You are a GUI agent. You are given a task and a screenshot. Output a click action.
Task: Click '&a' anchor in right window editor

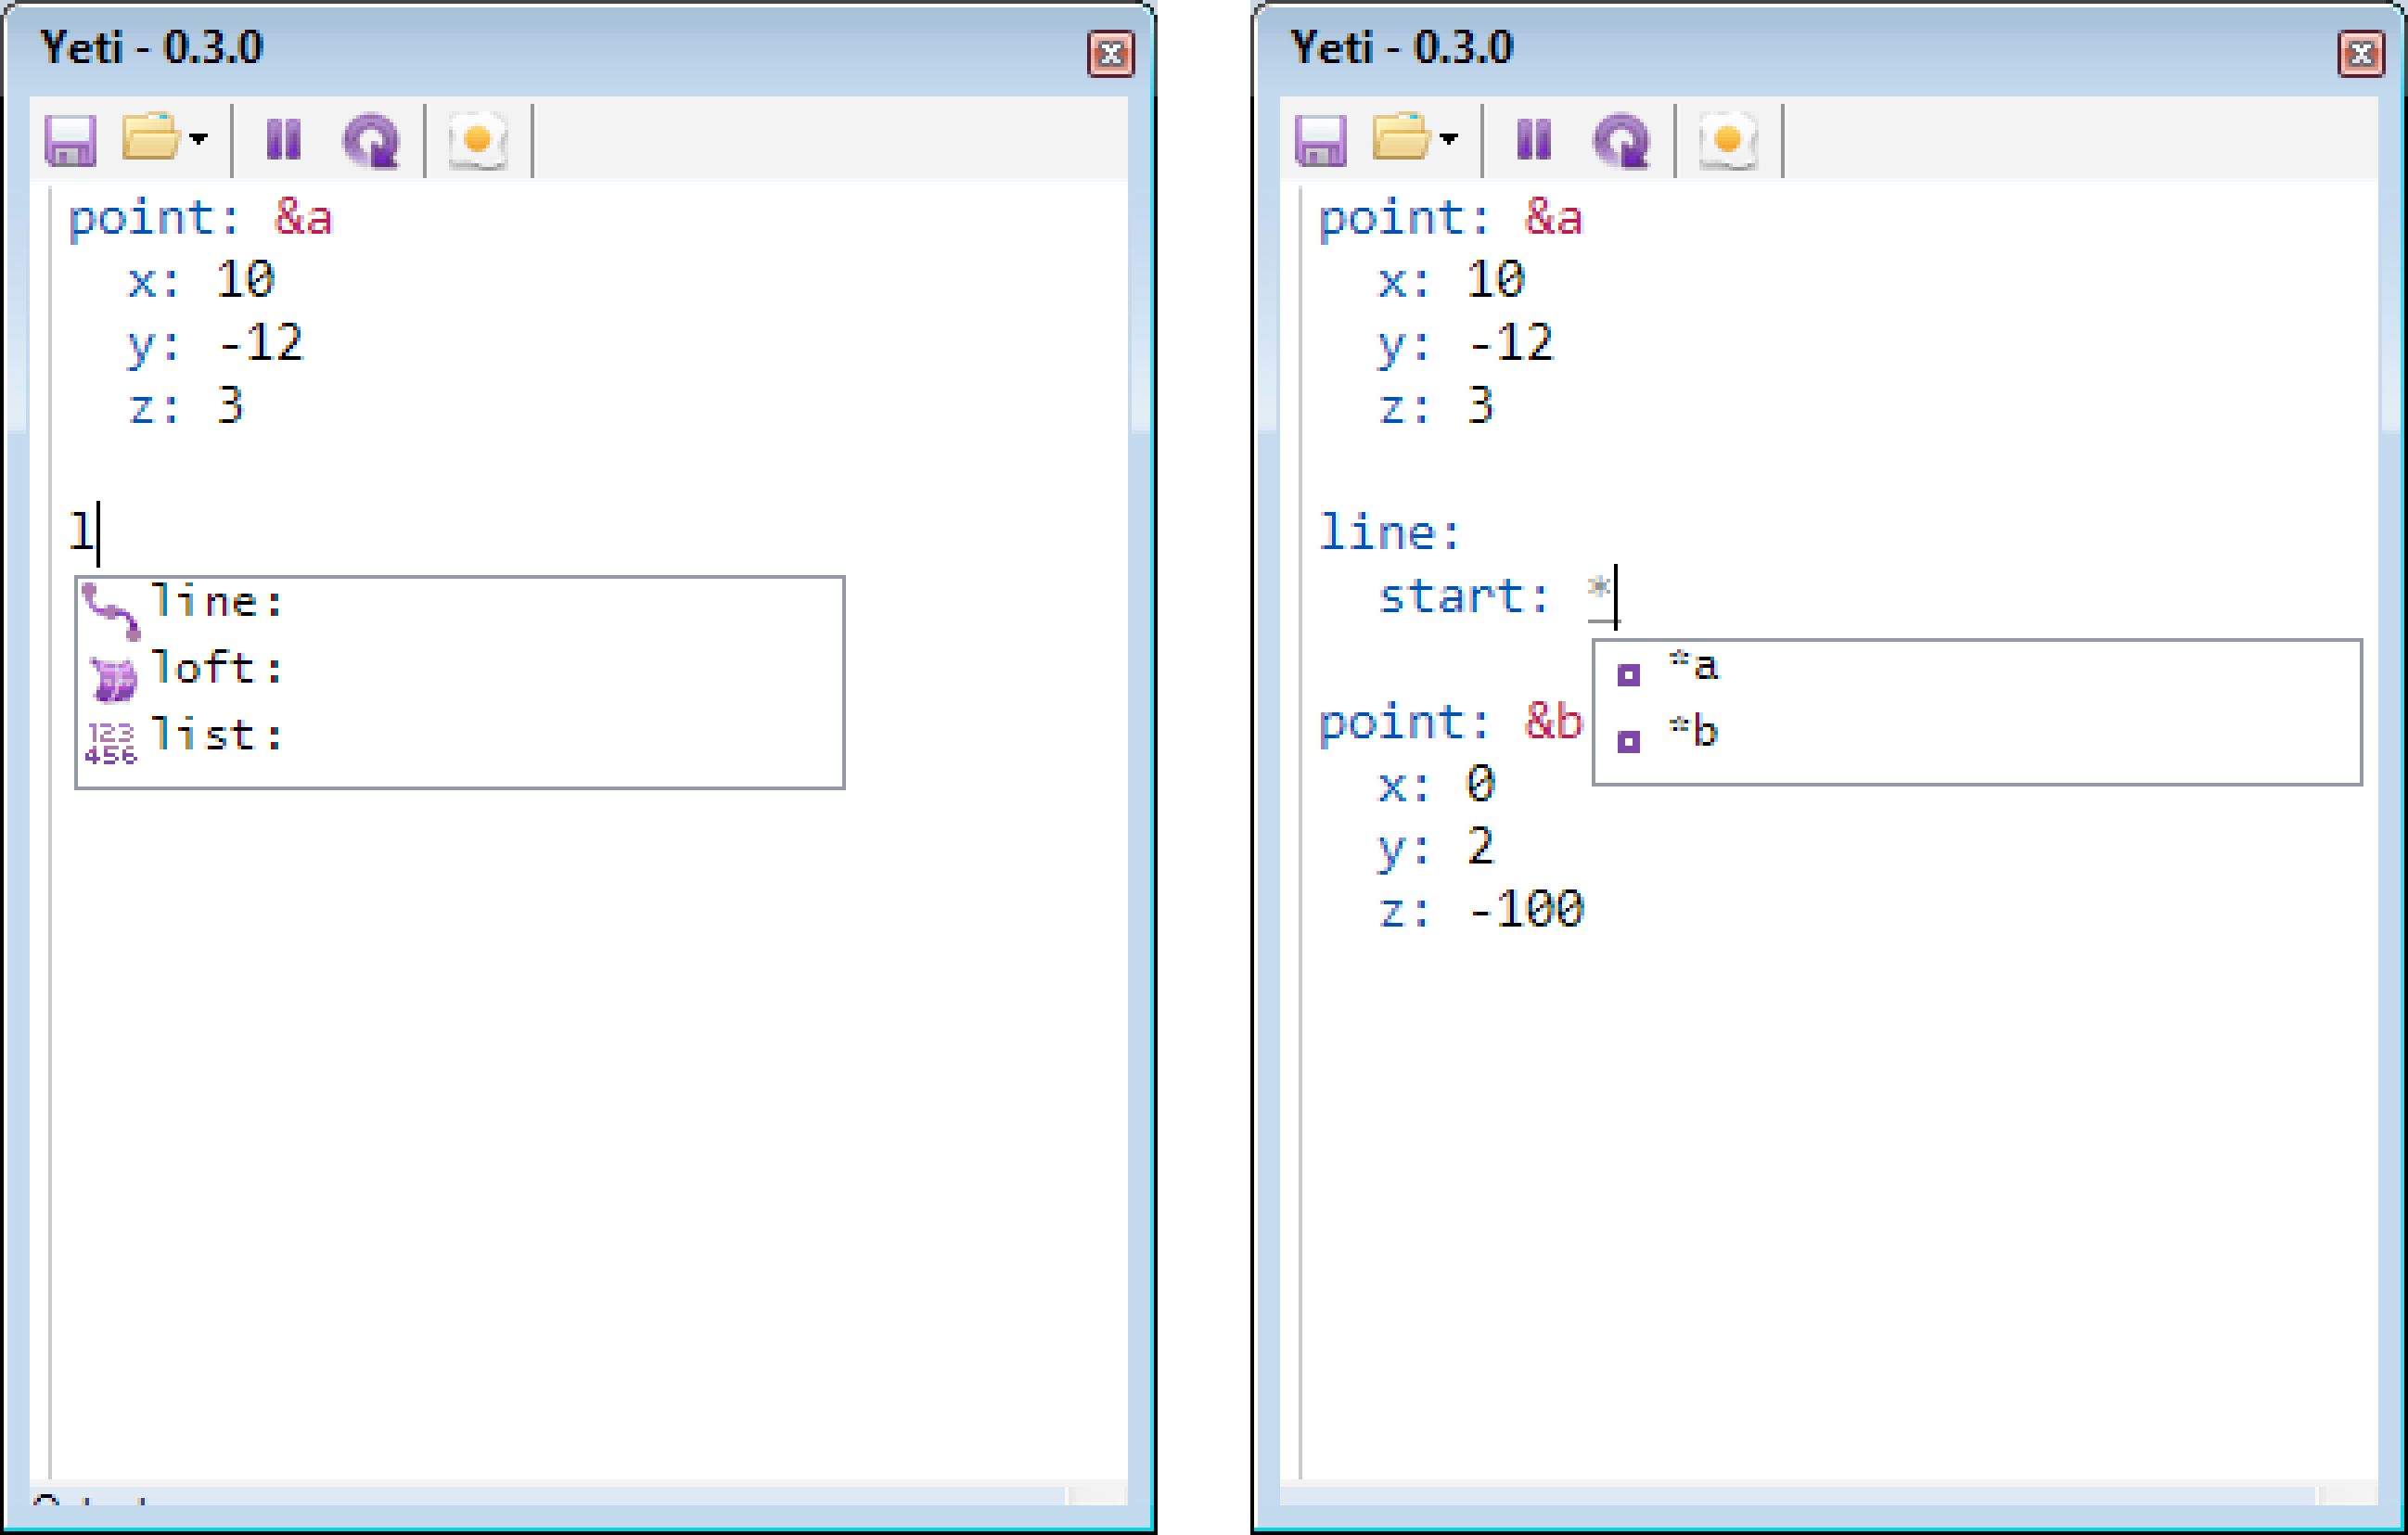coord(1553,217)
